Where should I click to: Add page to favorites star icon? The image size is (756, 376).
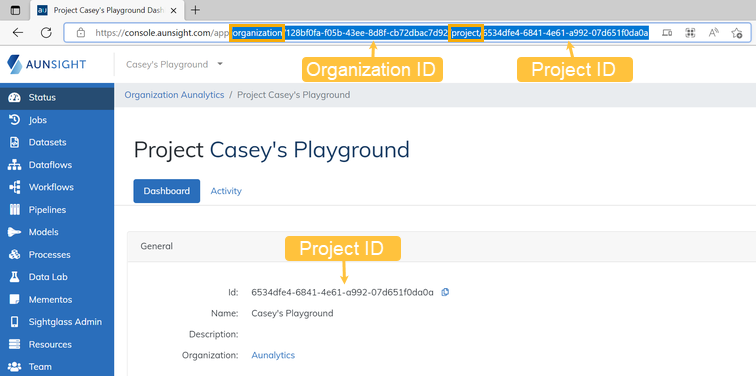click(736, 32)
